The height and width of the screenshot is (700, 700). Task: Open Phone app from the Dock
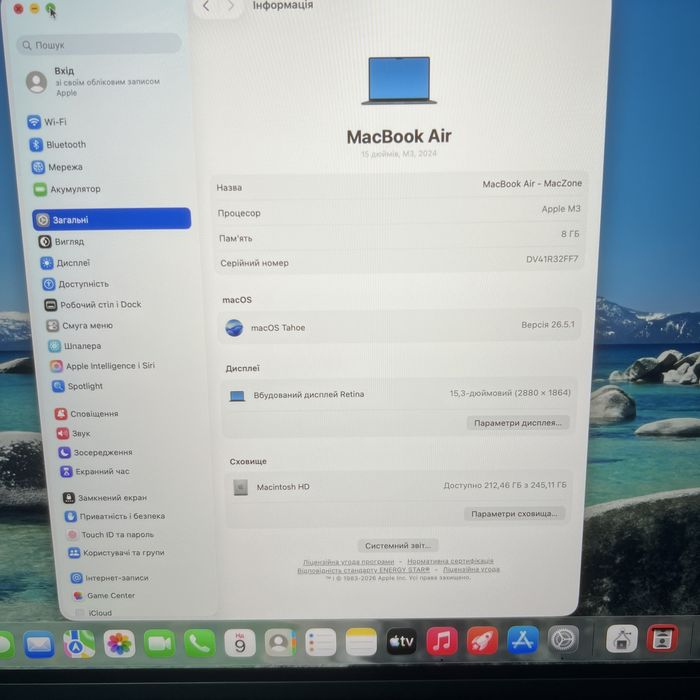200,643
